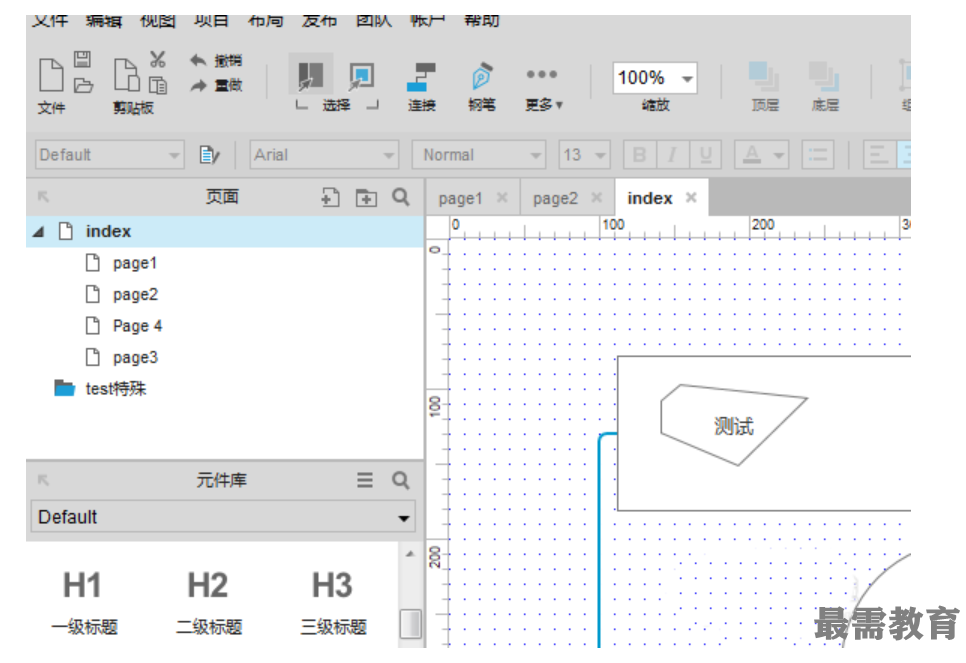
Task: Select the H1 一级标题 widget
Action: [x=83, y=601]
